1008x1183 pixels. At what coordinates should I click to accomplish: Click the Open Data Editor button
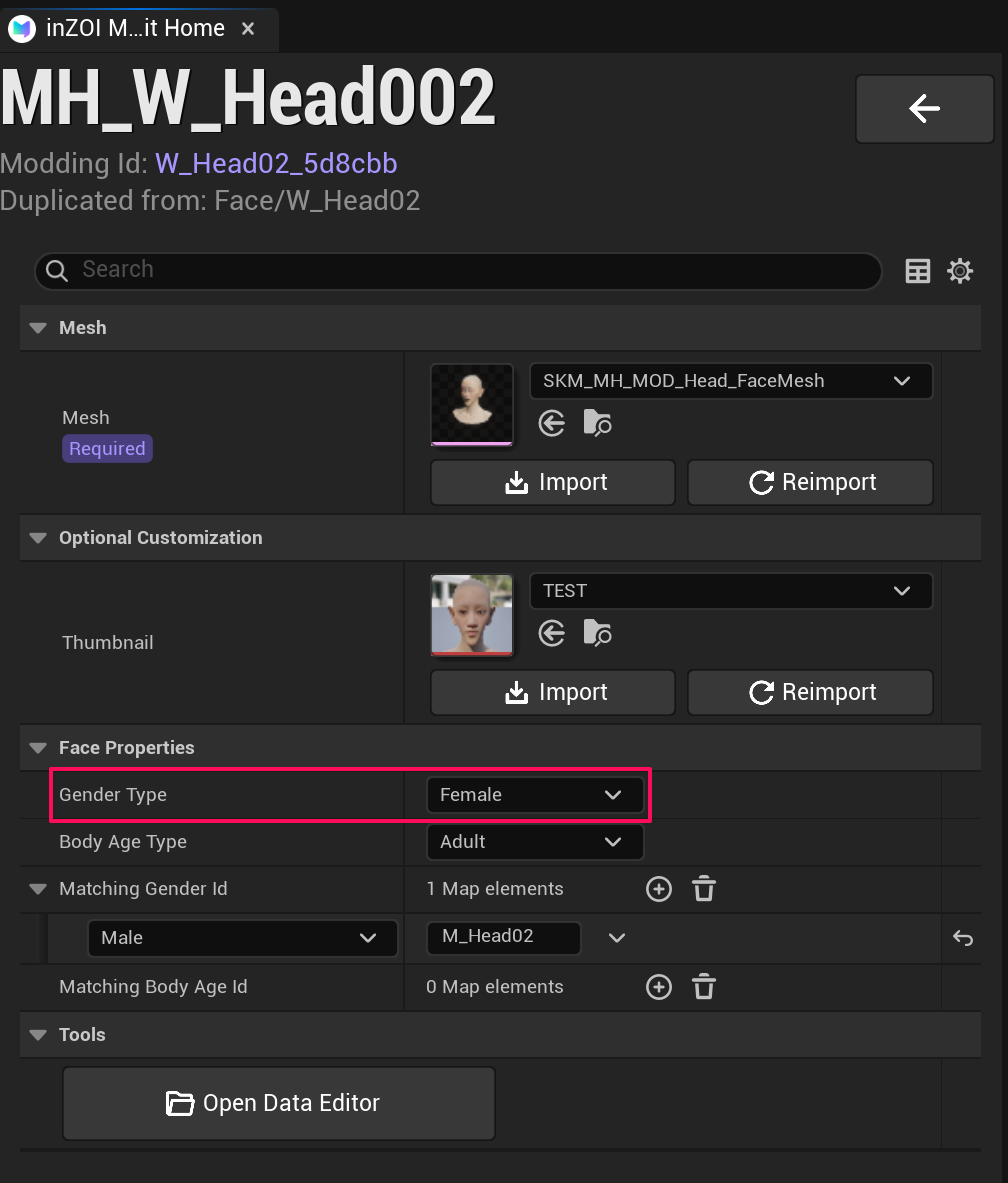point(279,1103)
